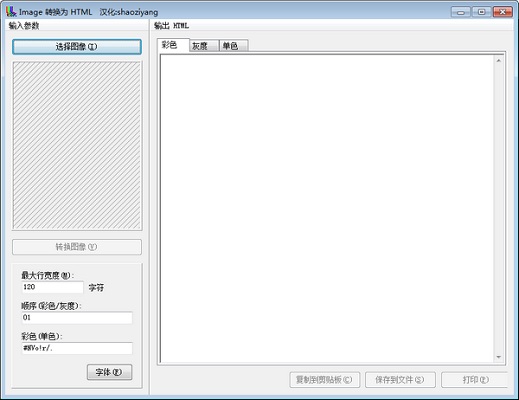This screenshot has height=400, width=519.
Task: Switch to the 单色 (Monochrome) tab
Action: pos(234,46)
